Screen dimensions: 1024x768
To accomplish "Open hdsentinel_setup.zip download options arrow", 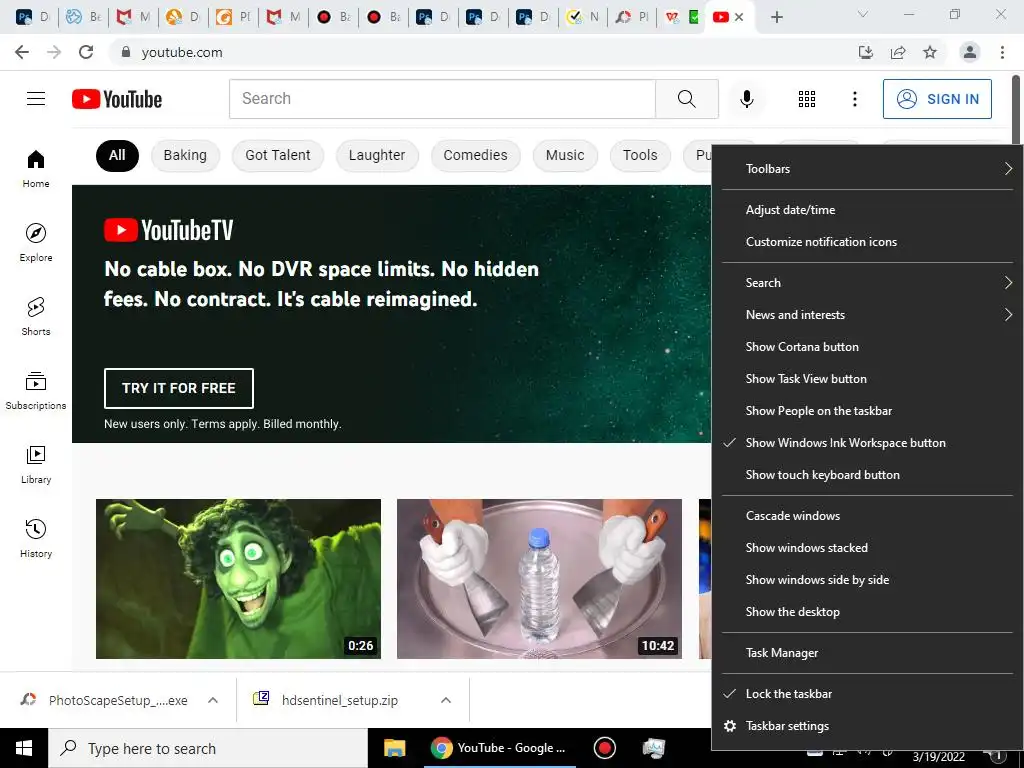I will (x=446, y=700).
